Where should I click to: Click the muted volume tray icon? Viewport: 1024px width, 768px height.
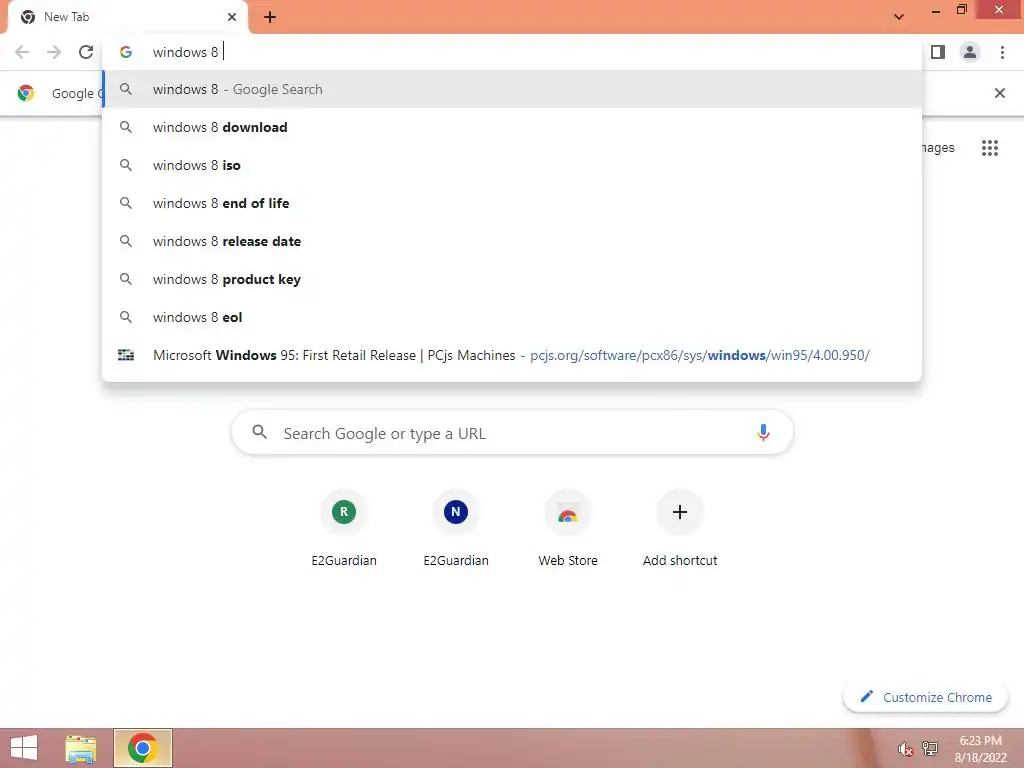pos(904,748)
